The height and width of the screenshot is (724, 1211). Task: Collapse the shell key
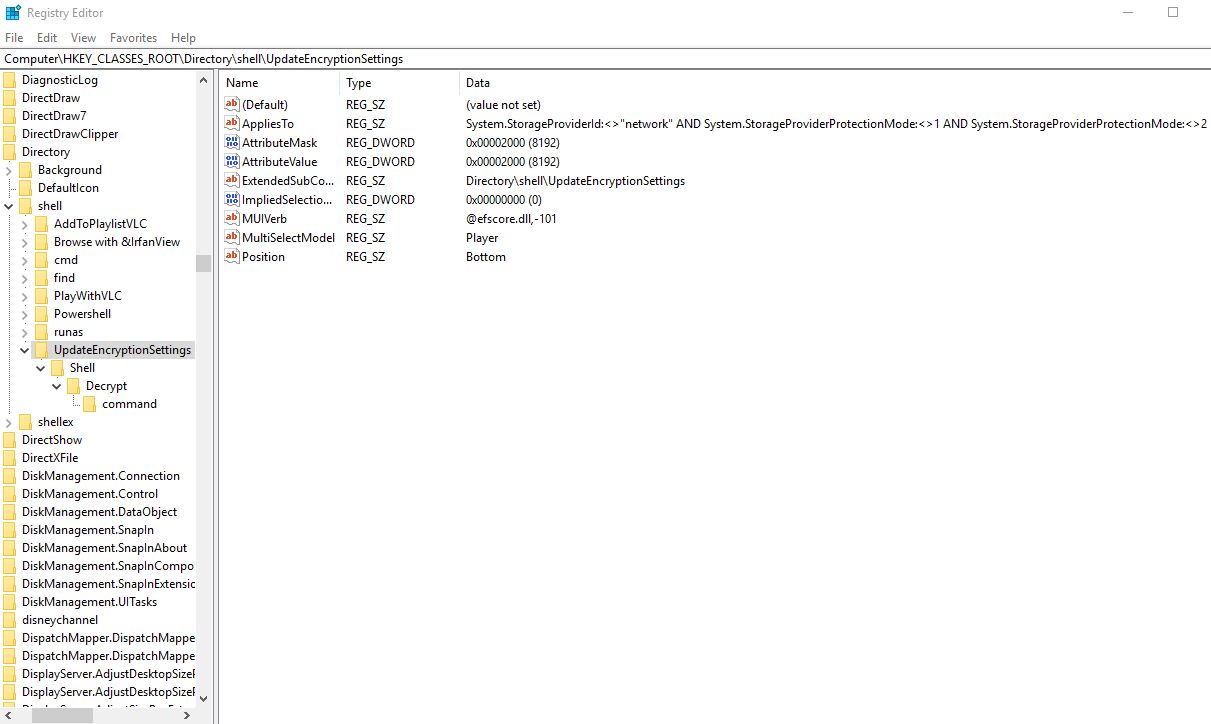8,206
